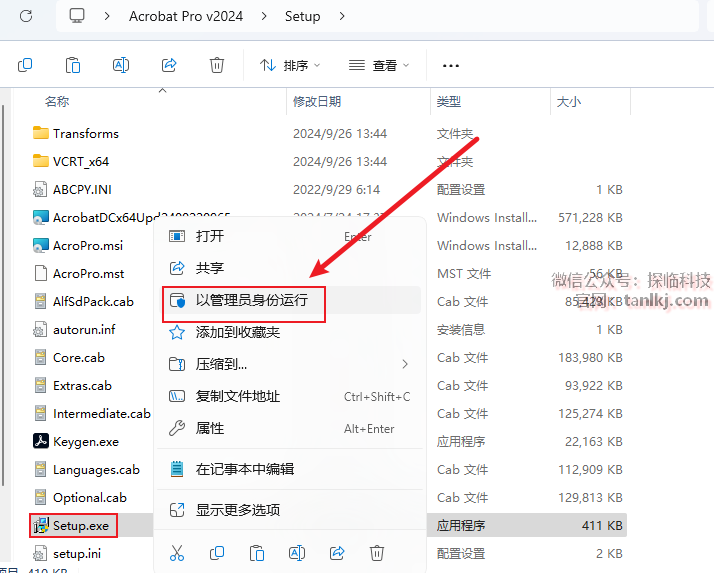Select the Transforms folder
Viewport: 714px width, 573px height.
pos(86,133)
